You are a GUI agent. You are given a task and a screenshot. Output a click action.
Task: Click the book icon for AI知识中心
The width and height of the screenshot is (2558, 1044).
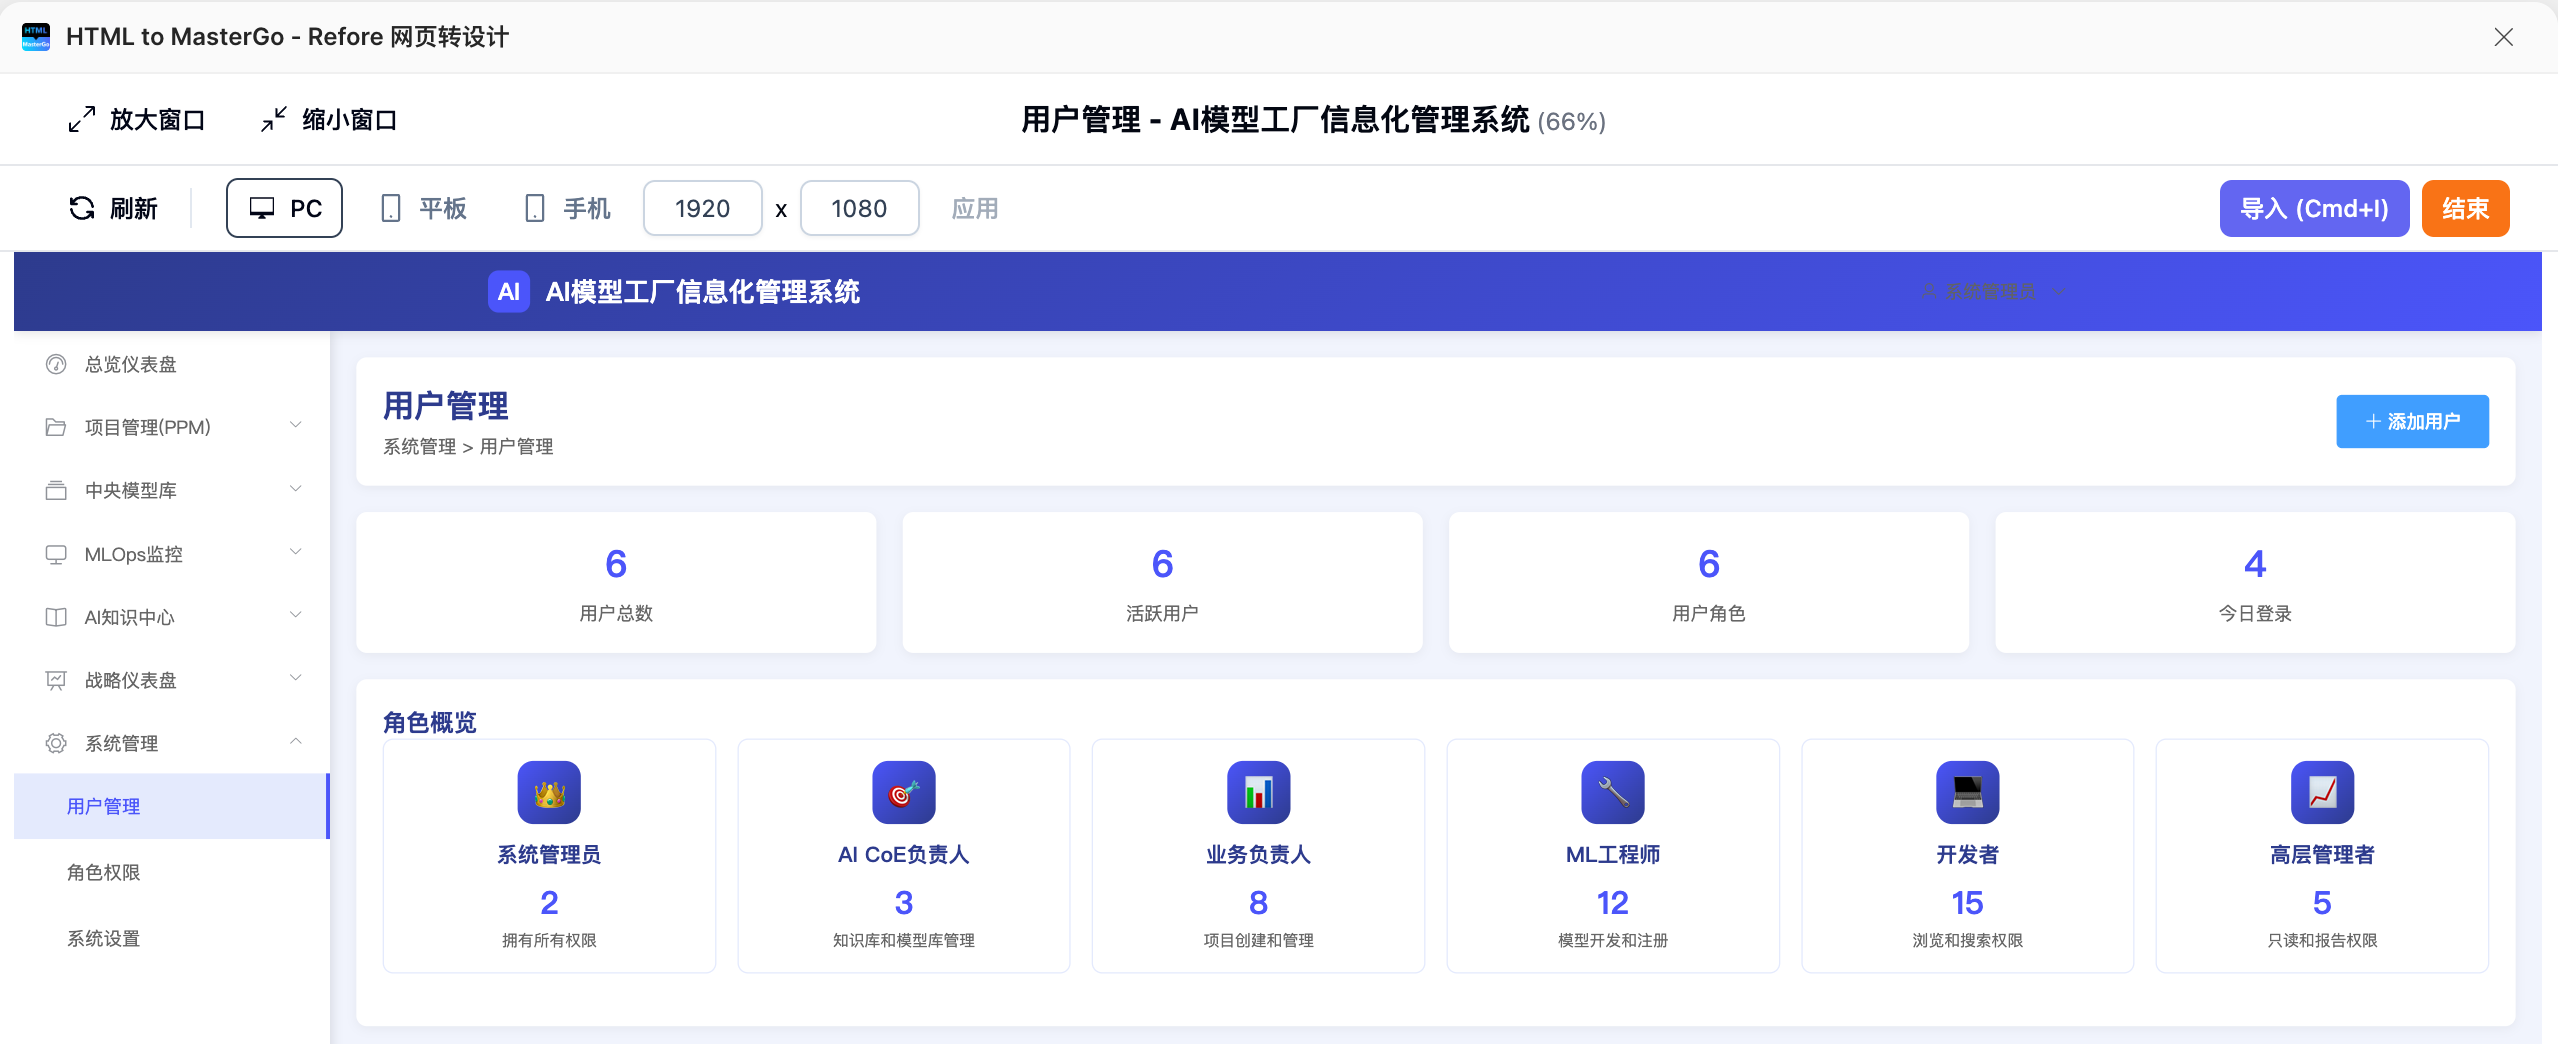[55, 617]
